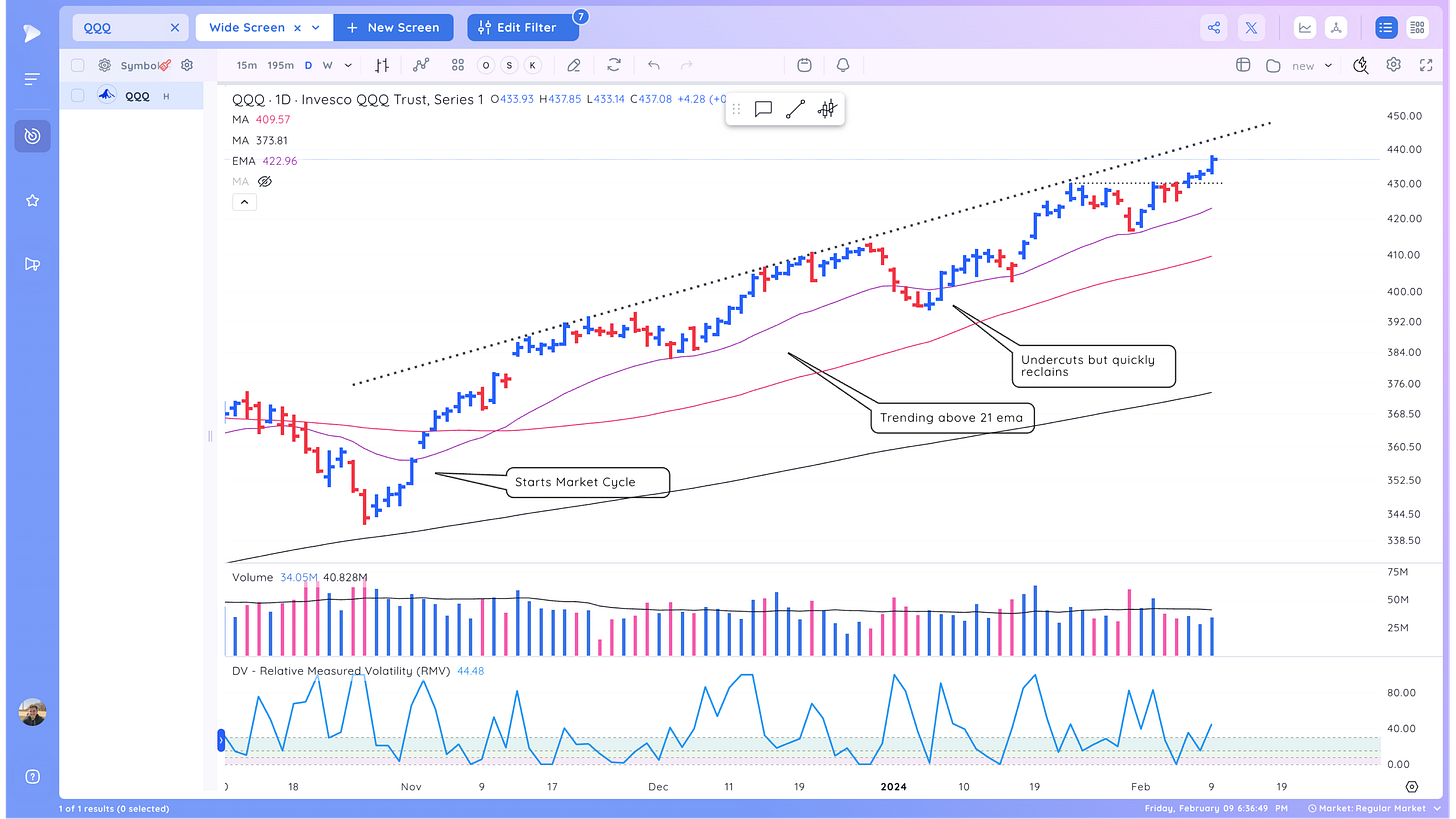Open the app logo home icon
Viewport: 1456px width, 819px height.
[x=32, y=33]
